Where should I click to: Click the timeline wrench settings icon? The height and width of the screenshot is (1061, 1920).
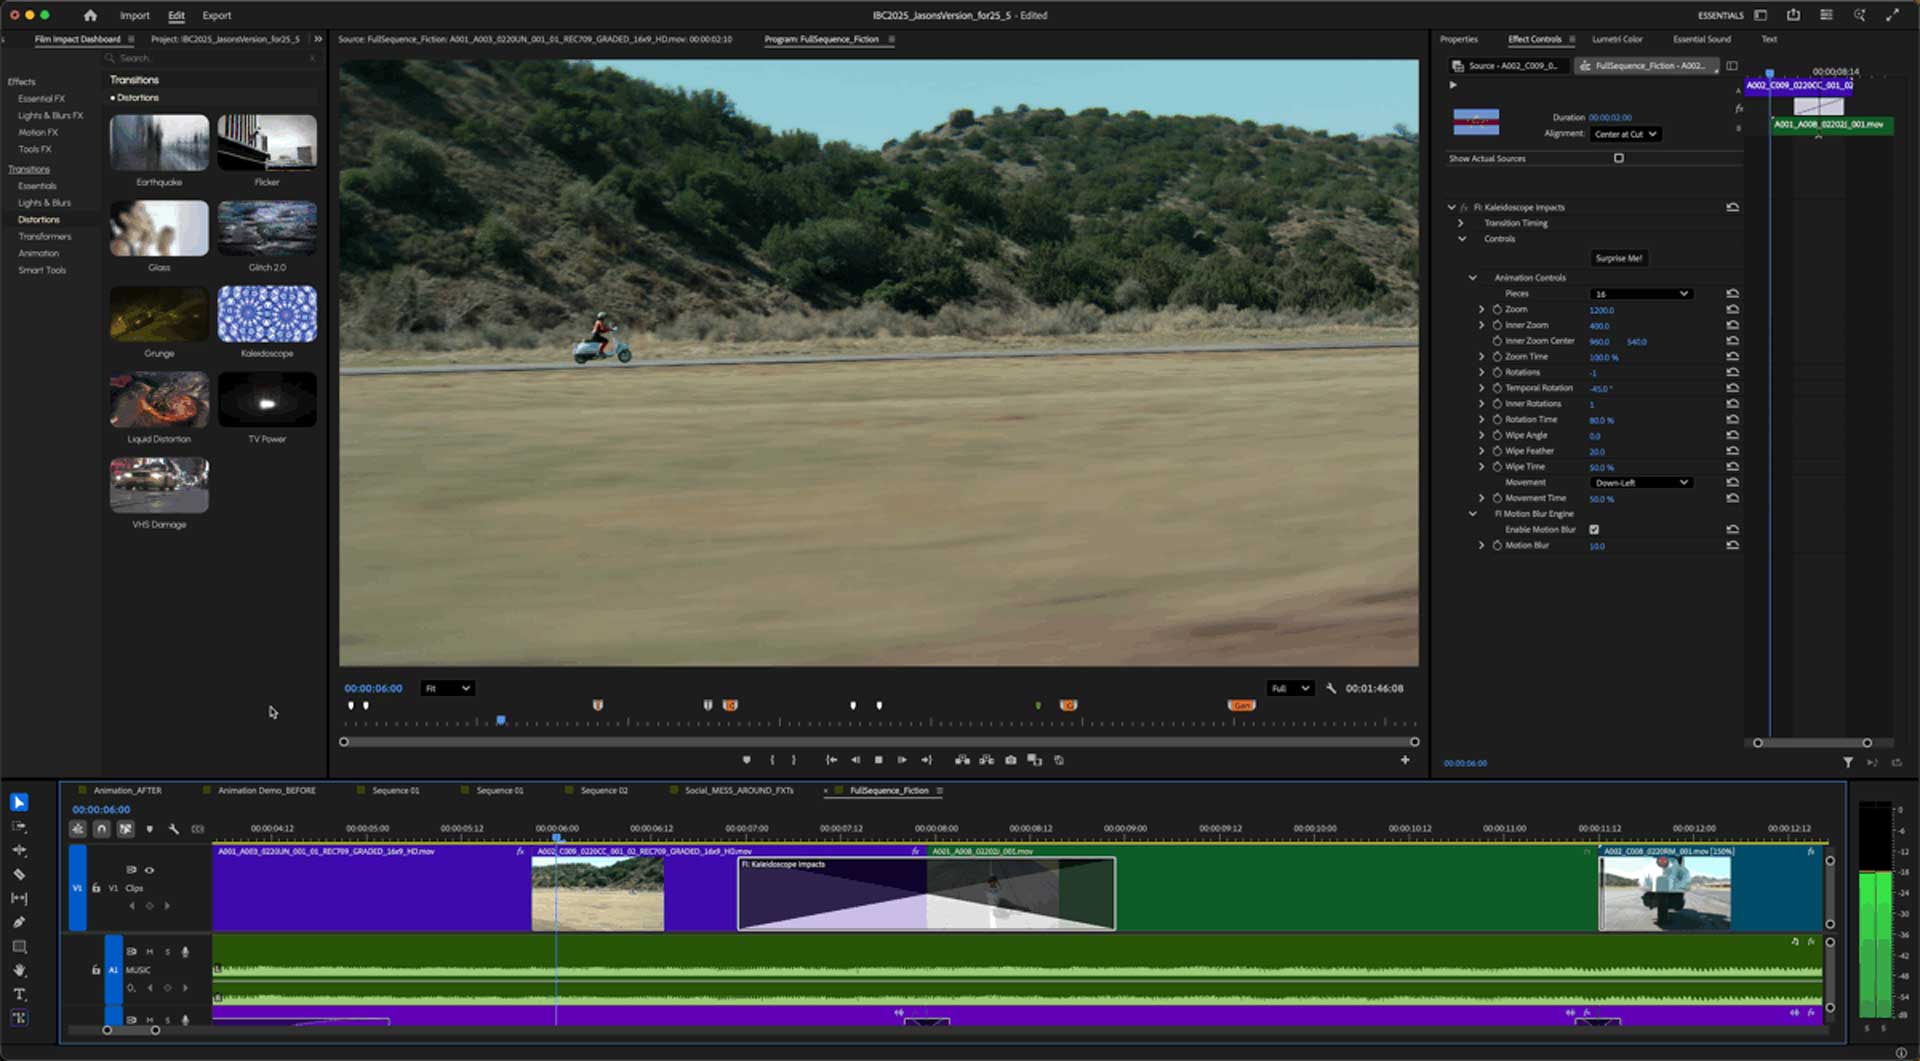point(174,829)
